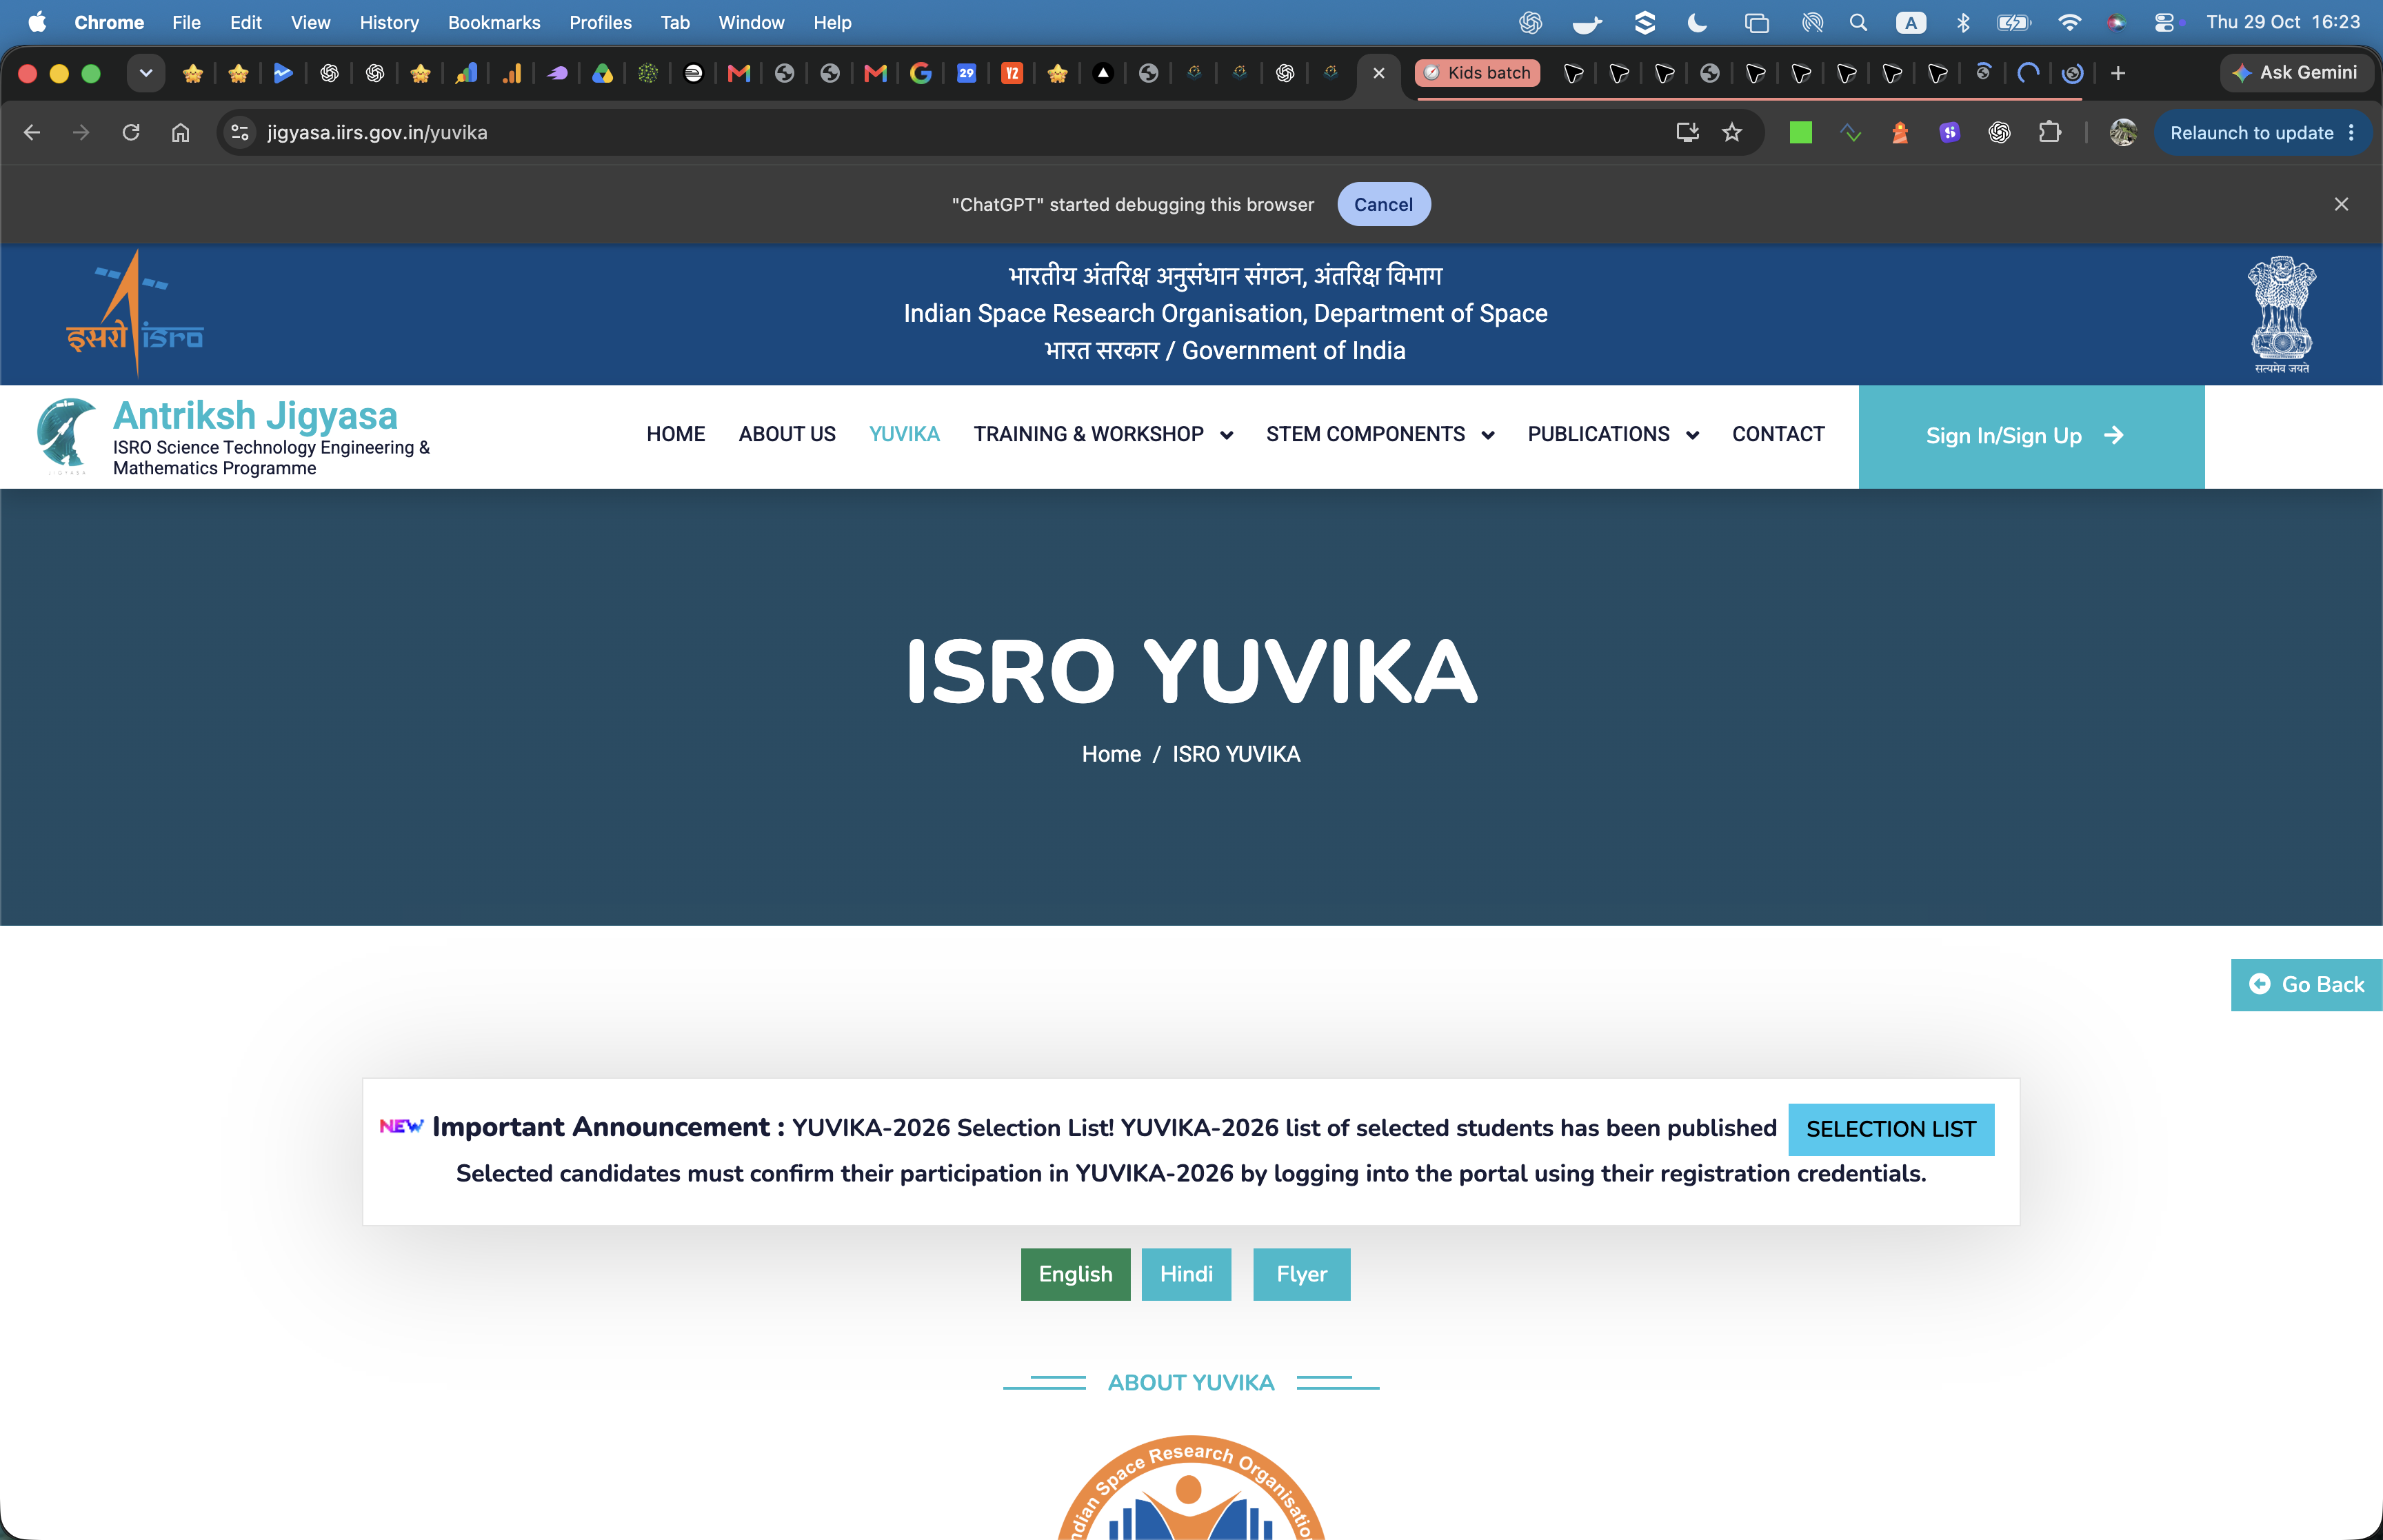Open the Chrome three-dot menu in Relaunch button
The image size is (2383, 1540).
[2351, 132]
